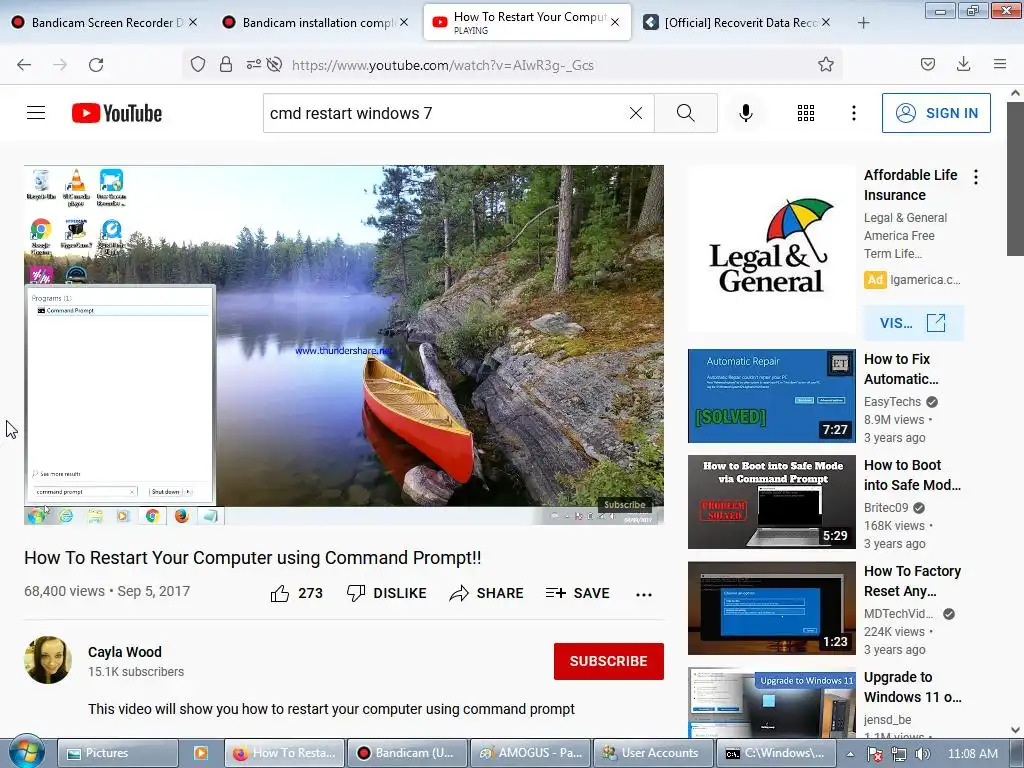Open the Affordable Life Insurance ad title

[x=910, y=185]
